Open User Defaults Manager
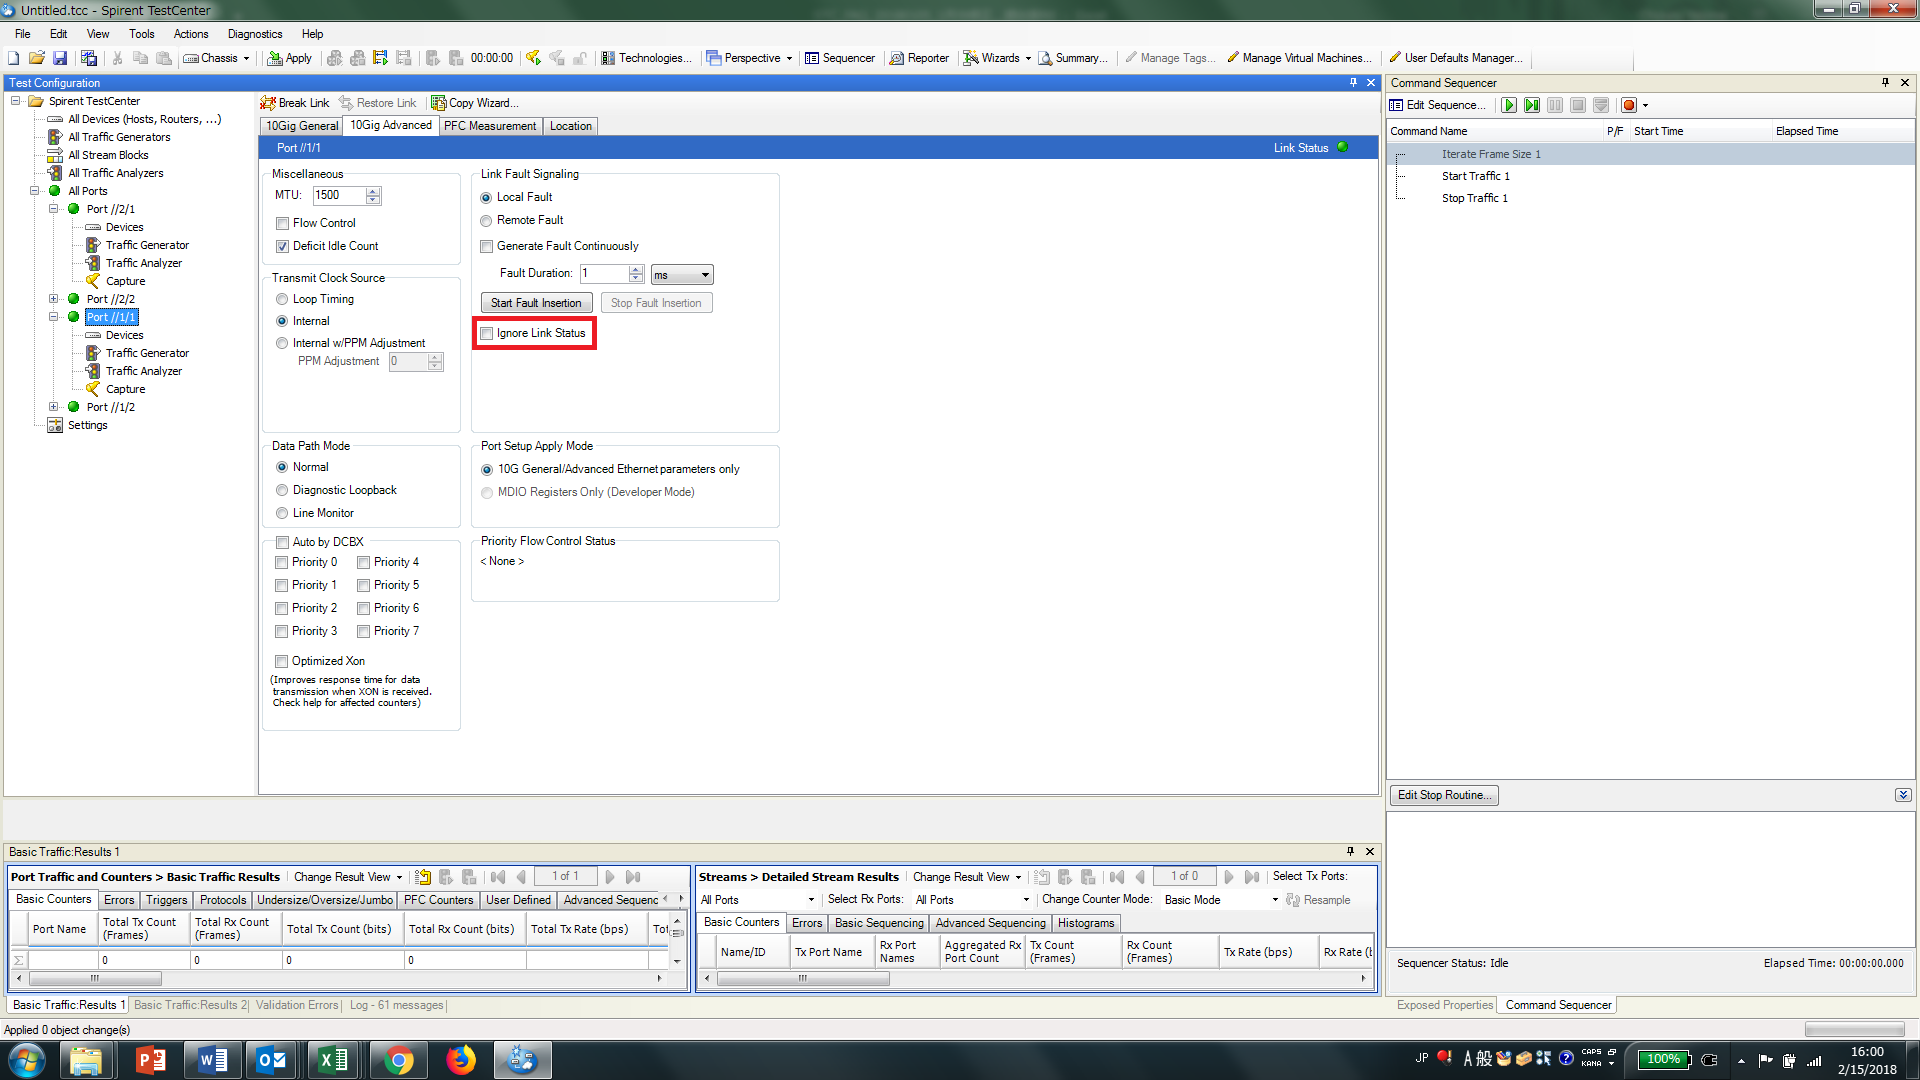 tap(1456, 58)
